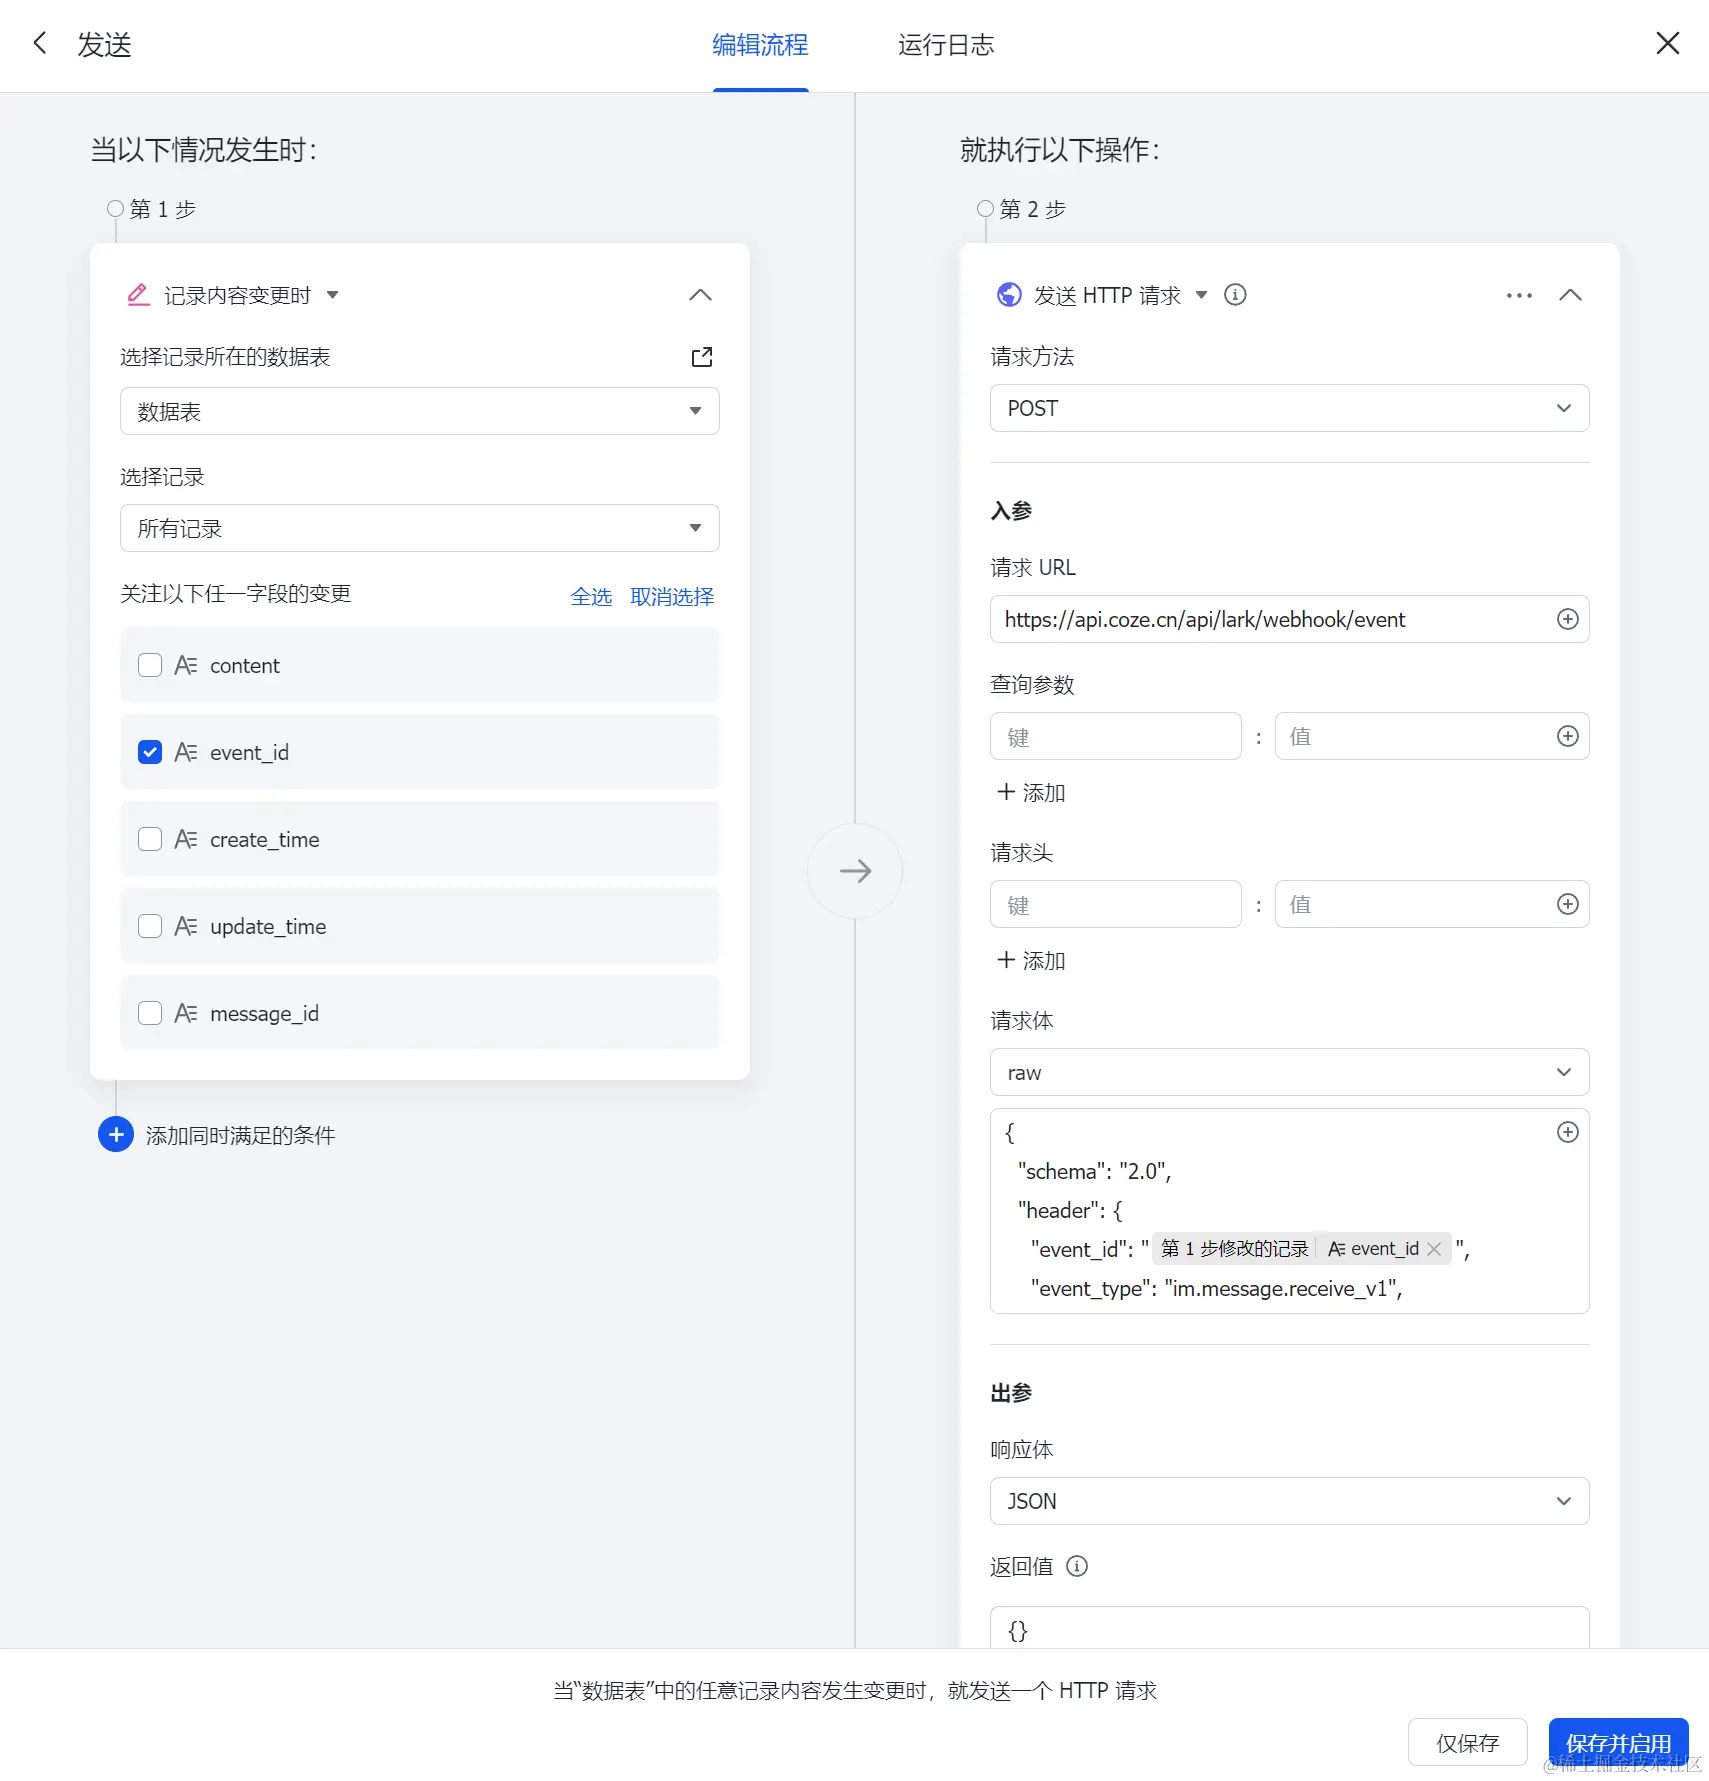The image size is (1709, 1781).
Task: Switch to the 编辑流程 tab
Action: coord(760,45)
